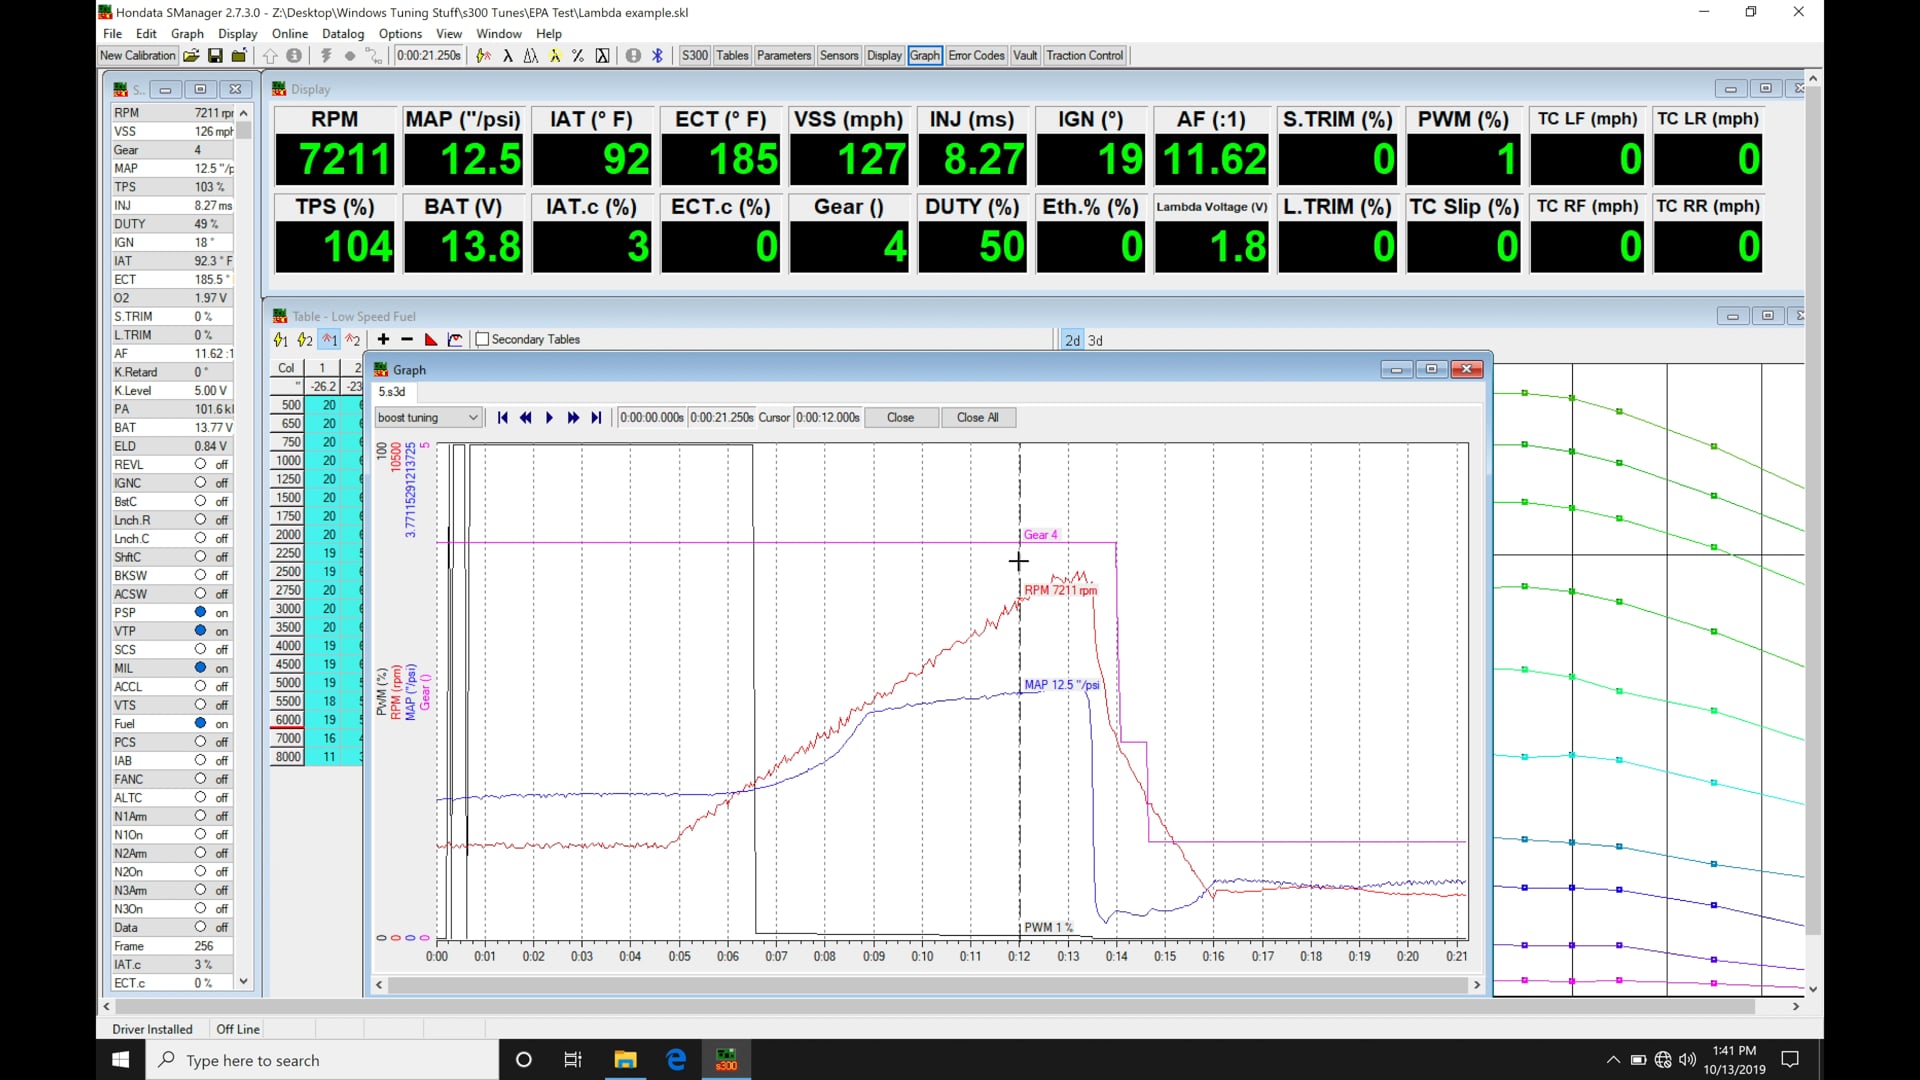Open the Error Codes panel
The image size is (1920, 1080).
[976, 55]
